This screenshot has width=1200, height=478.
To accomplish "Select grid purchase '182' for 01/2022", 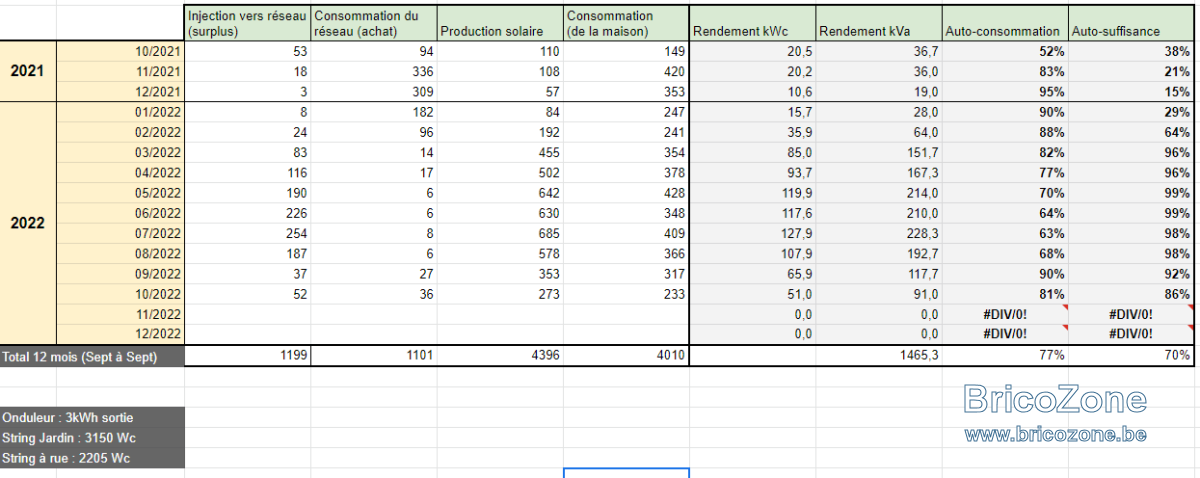I will pyautogui.click(x=374, y=112).
